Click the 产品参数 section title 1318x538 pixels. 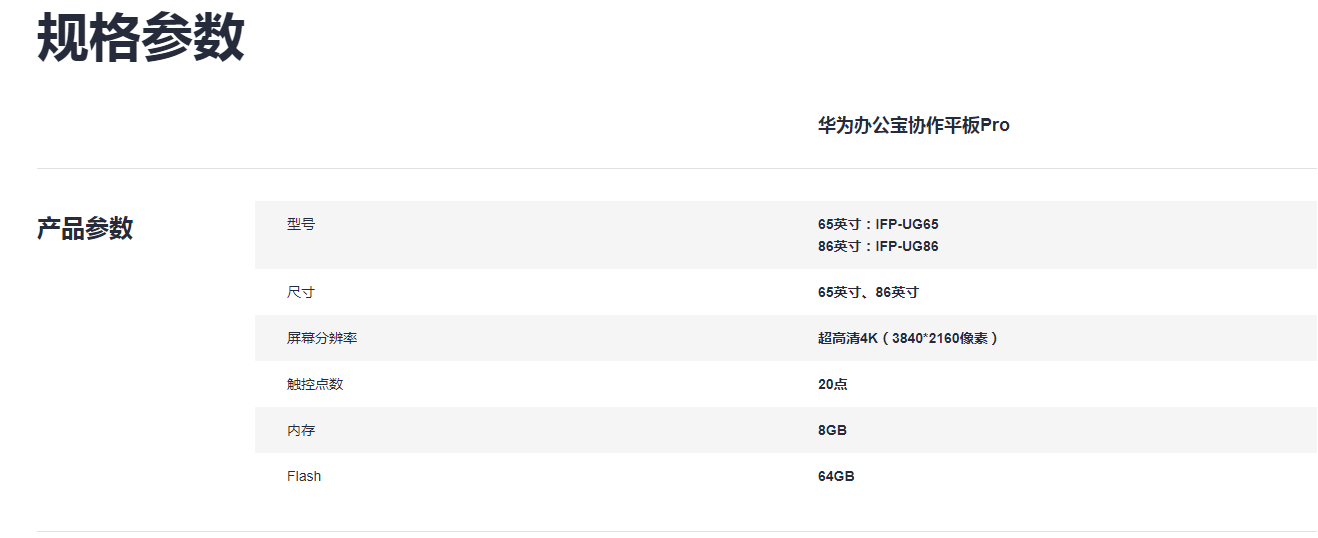click(x=85, y=228)
